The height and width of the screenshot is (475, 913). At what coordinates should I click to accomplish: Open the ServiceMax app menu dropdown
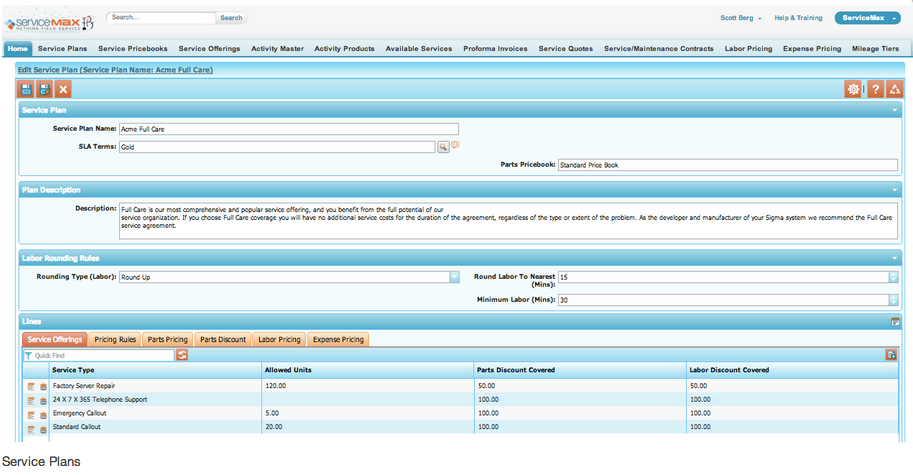click(868, 18)
